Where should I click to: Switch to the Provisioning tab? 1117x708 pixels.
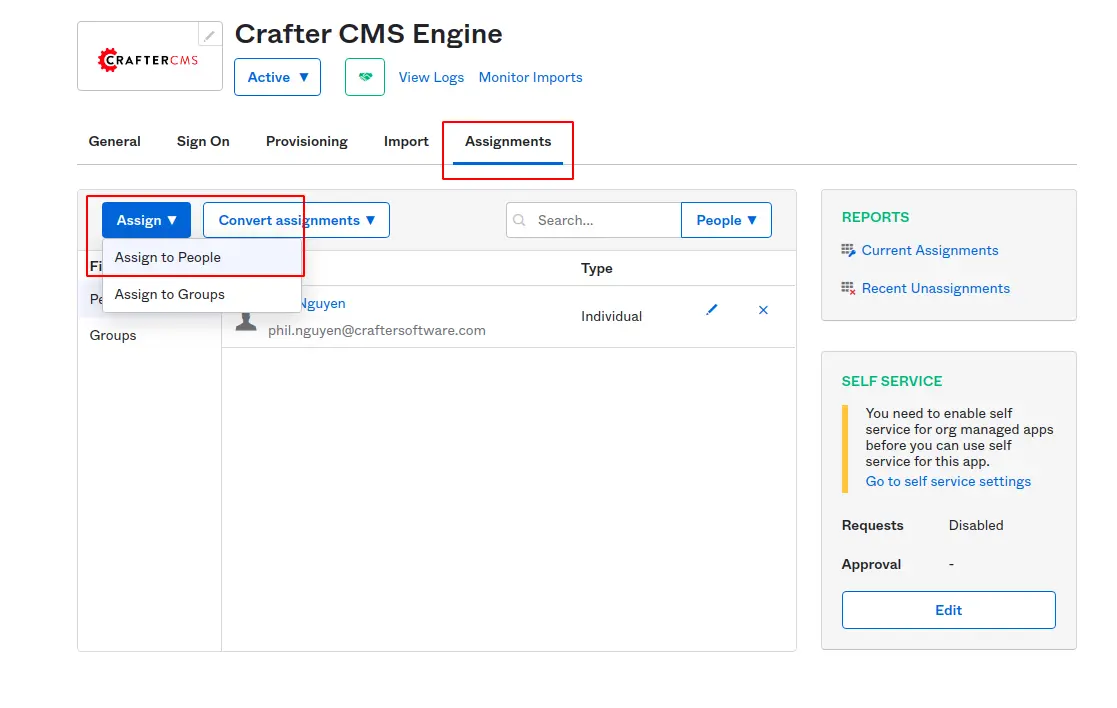point(306,141)
